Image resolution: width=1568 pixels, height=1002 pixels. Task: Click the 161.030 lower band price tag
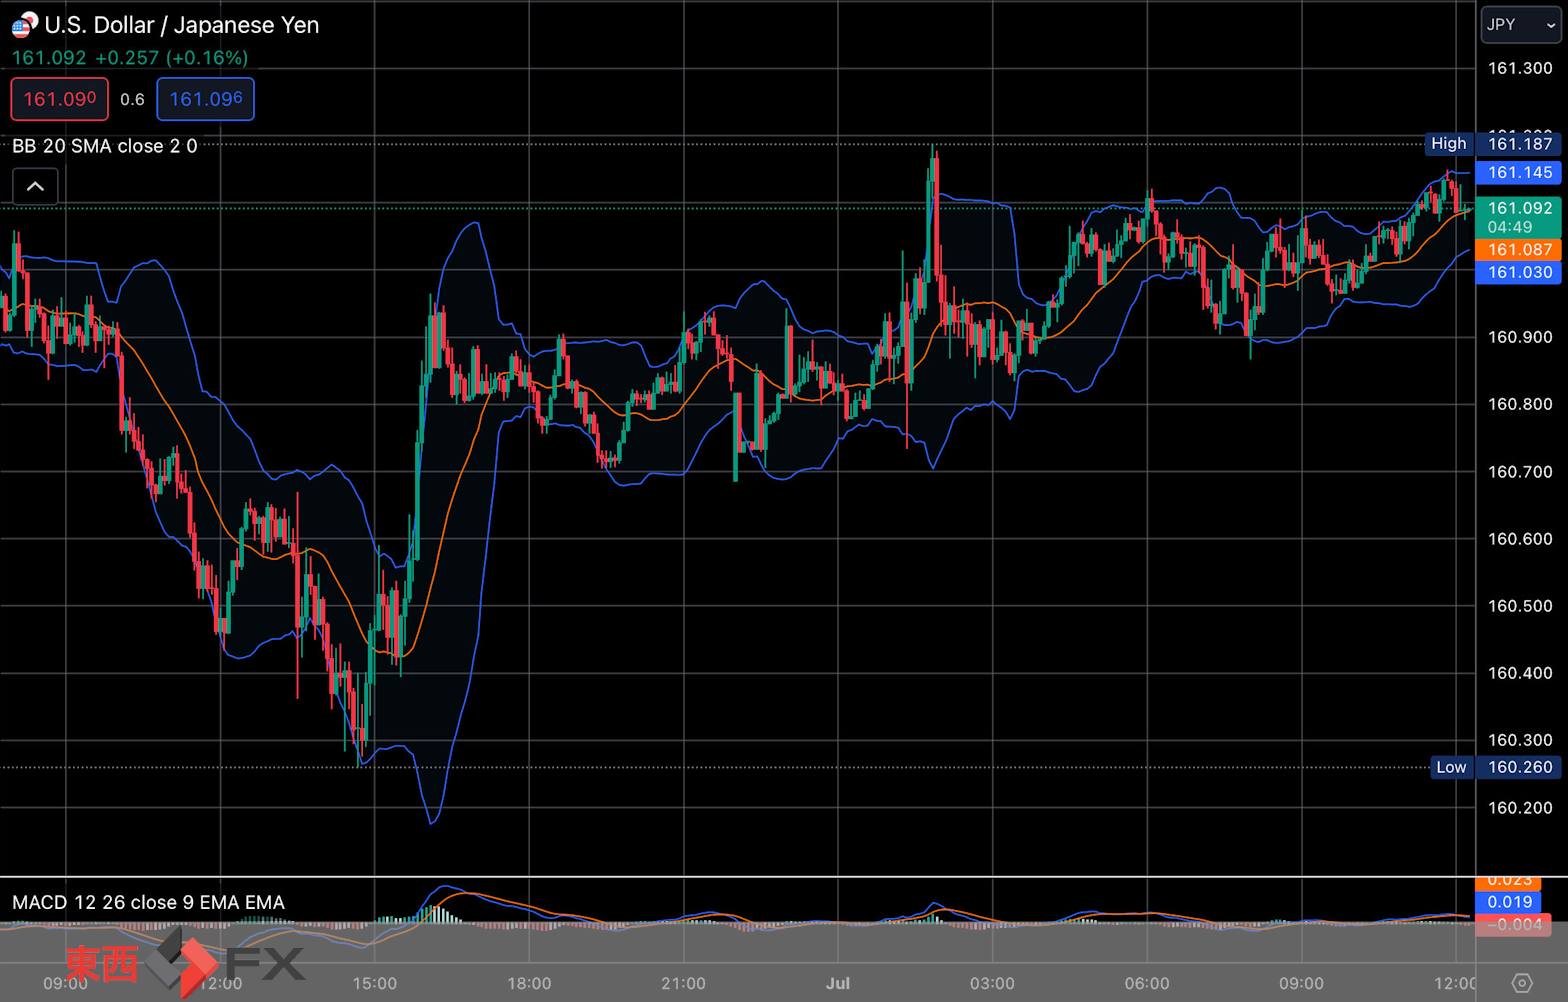pos(1519,272)
